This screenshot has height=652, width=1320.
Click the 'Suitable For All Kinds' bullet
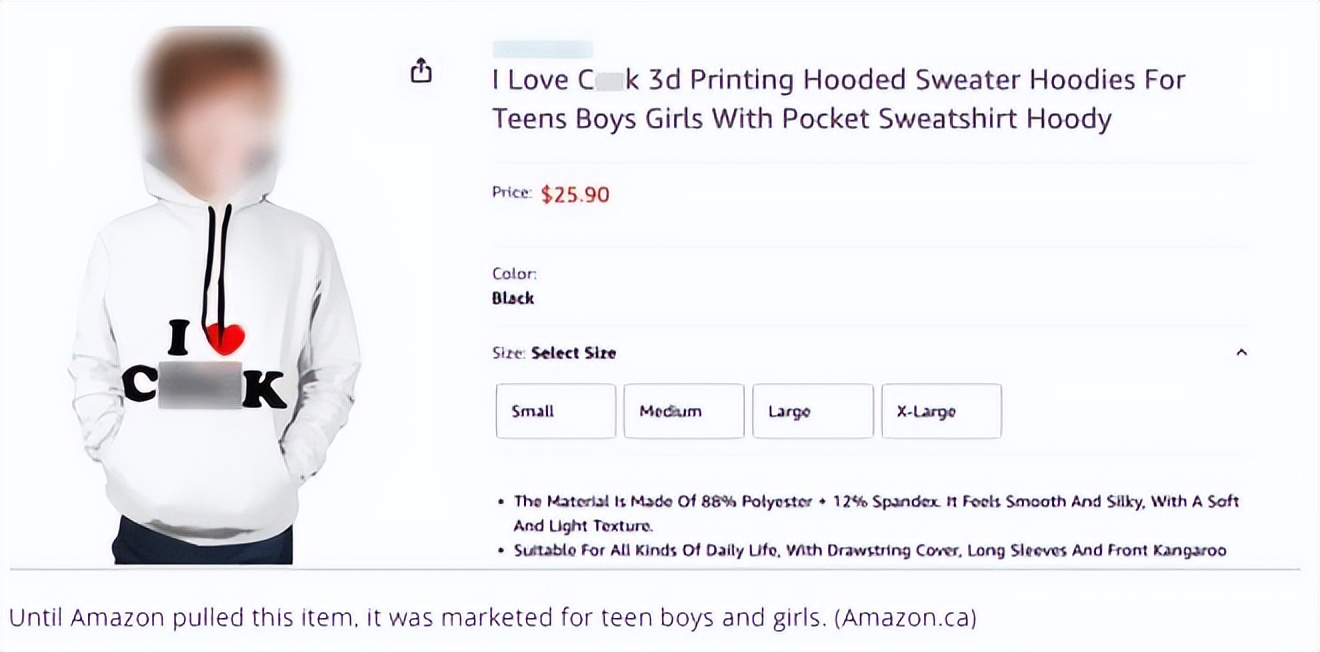[x=869, y=550]
